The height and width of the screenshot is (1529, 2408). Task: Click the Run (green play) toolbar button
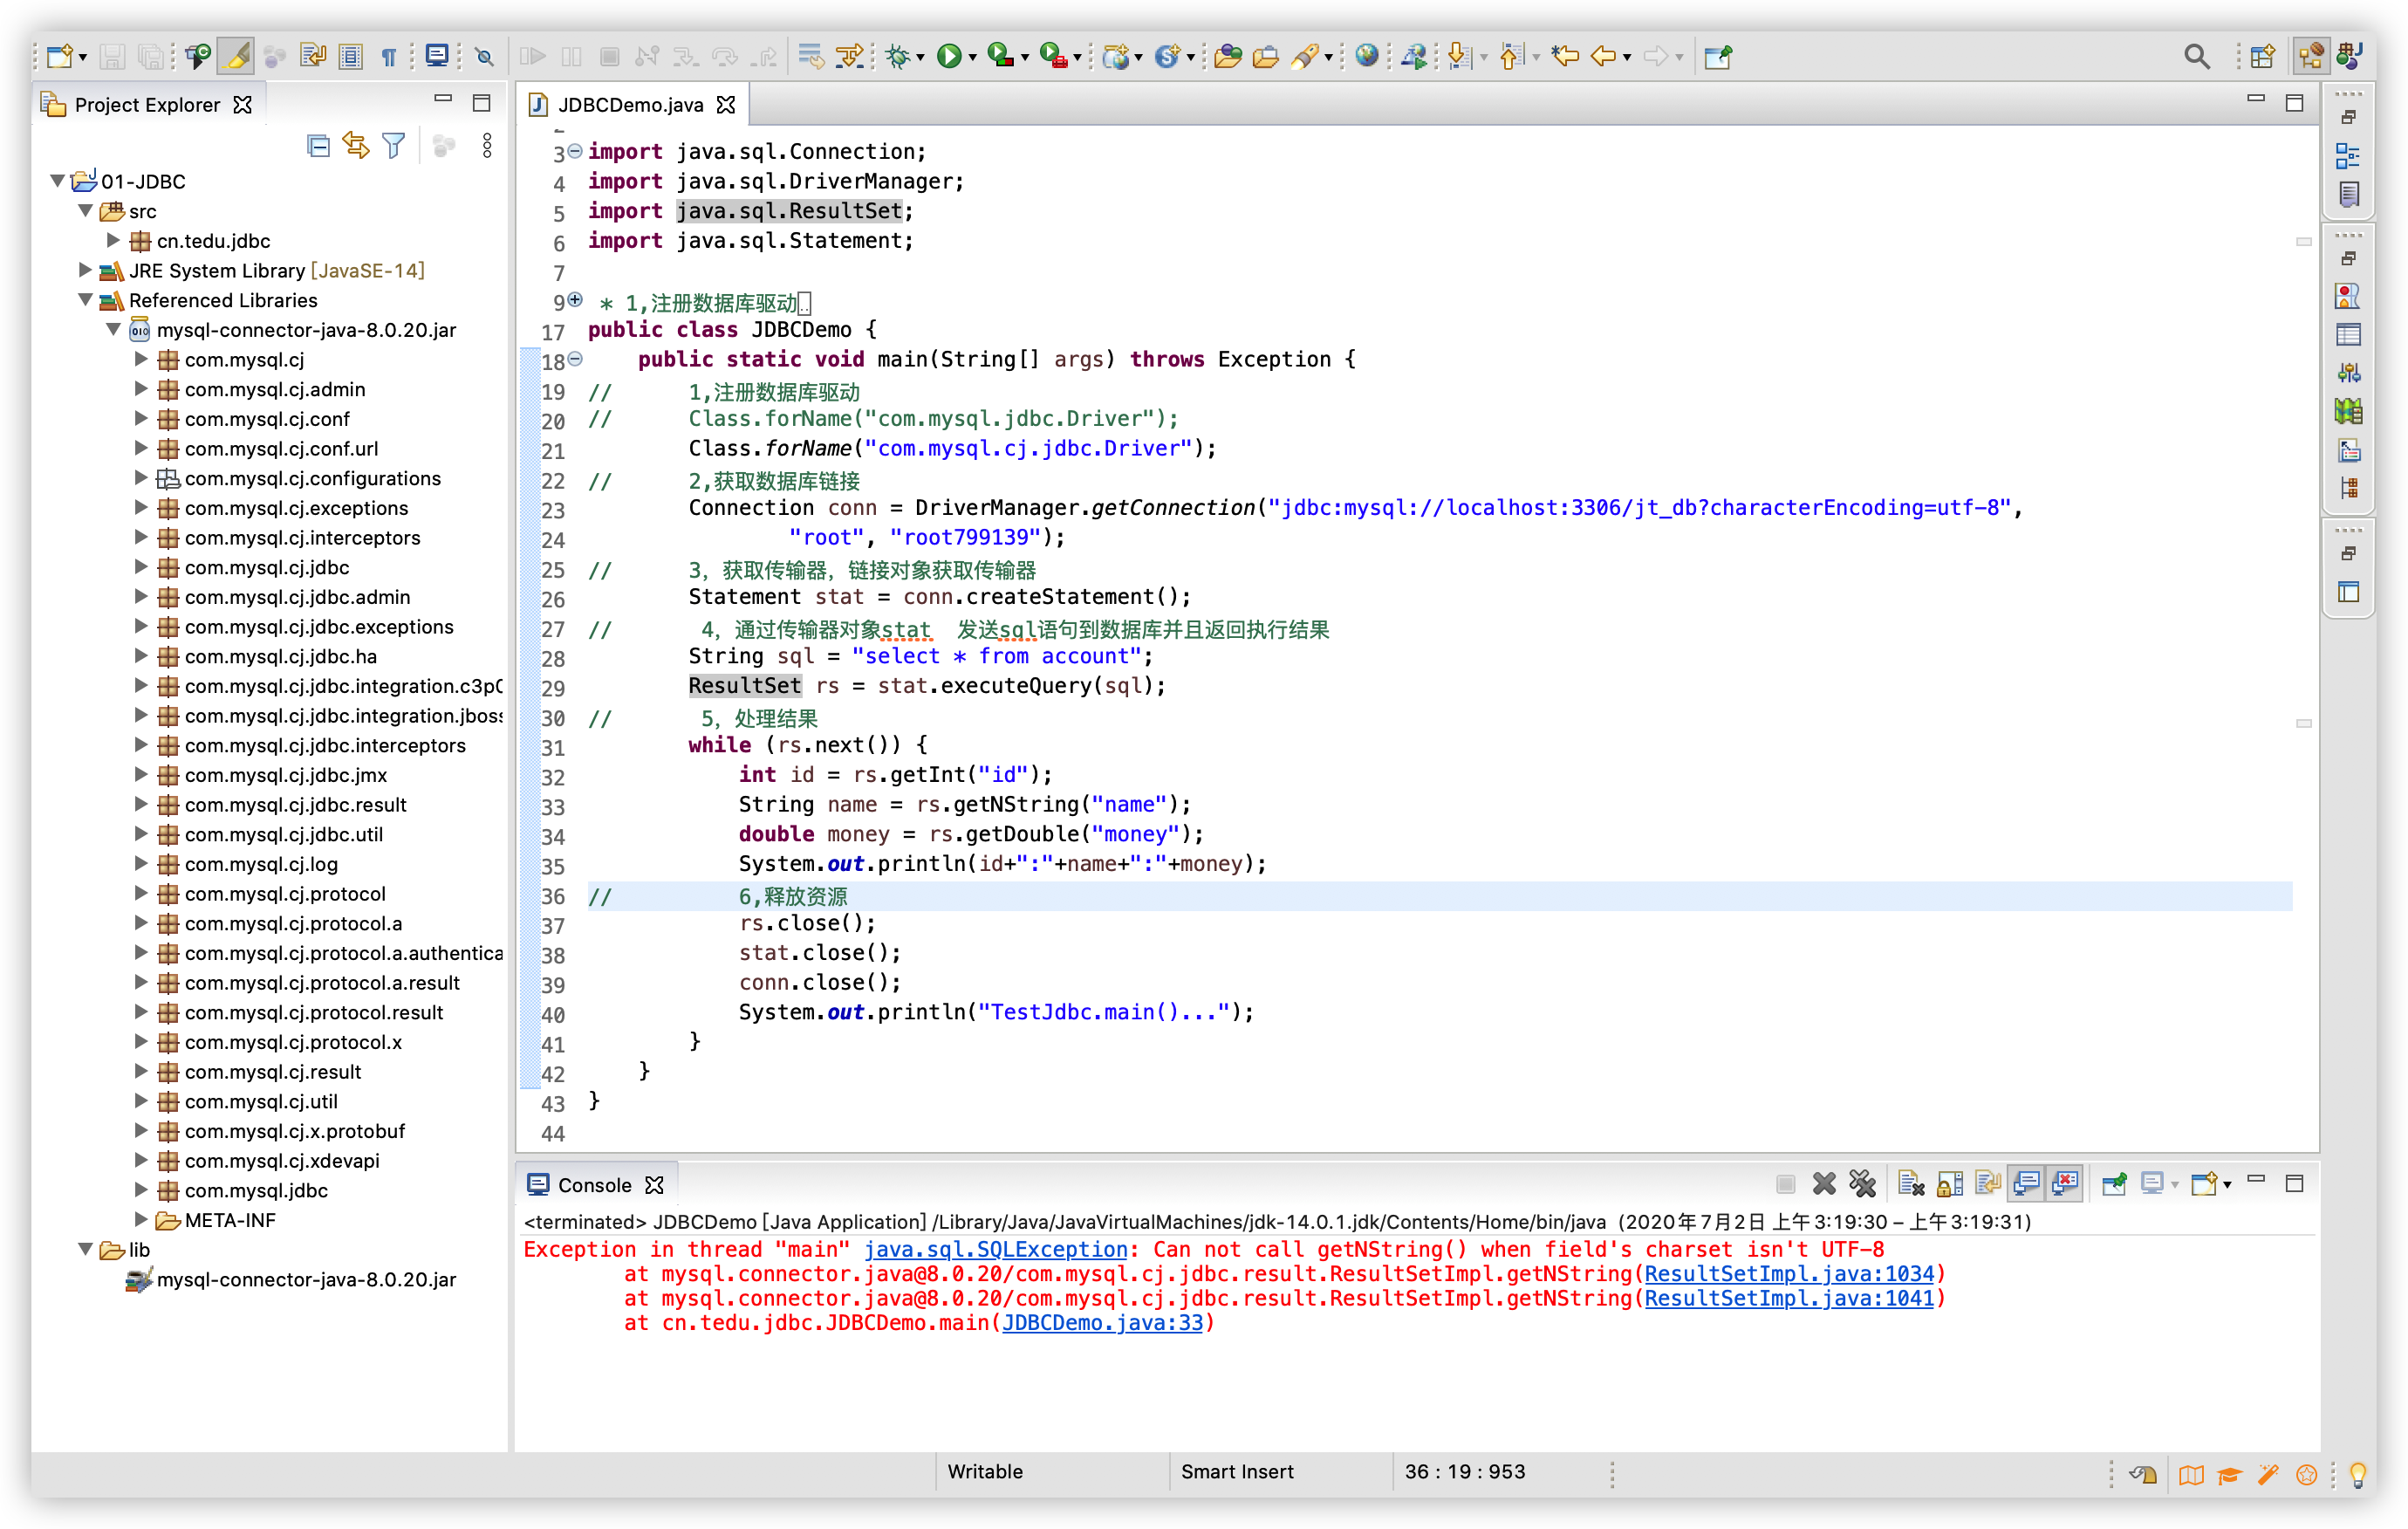(x=948, y=56)
